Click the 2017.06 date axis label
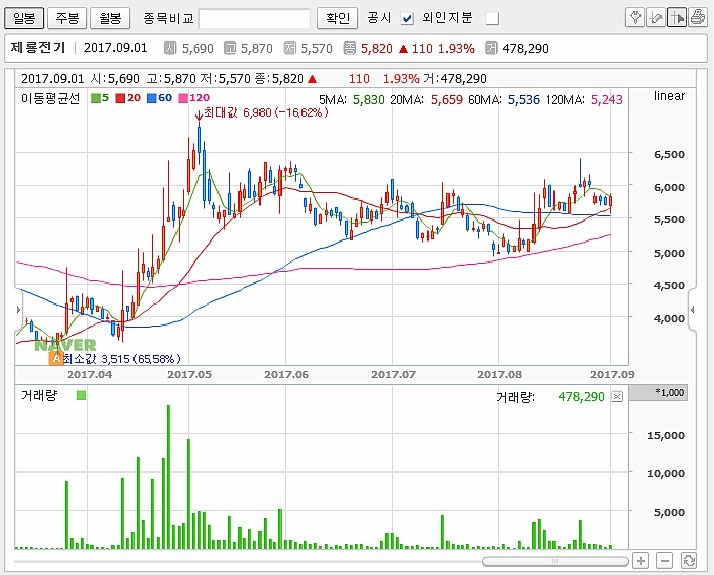This screenshot has height=575, width=714. coord(286,374)
